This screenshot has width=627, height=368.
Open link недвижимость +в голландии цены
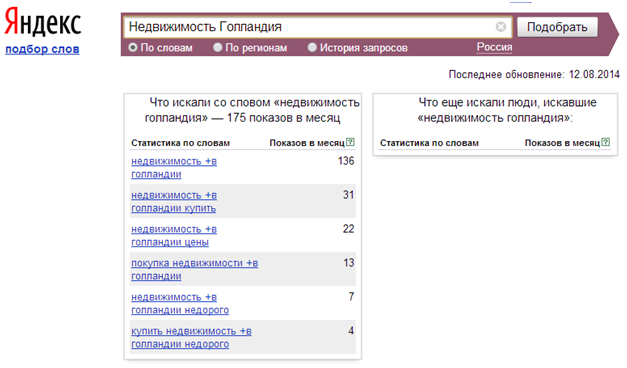tap(174, 236)
